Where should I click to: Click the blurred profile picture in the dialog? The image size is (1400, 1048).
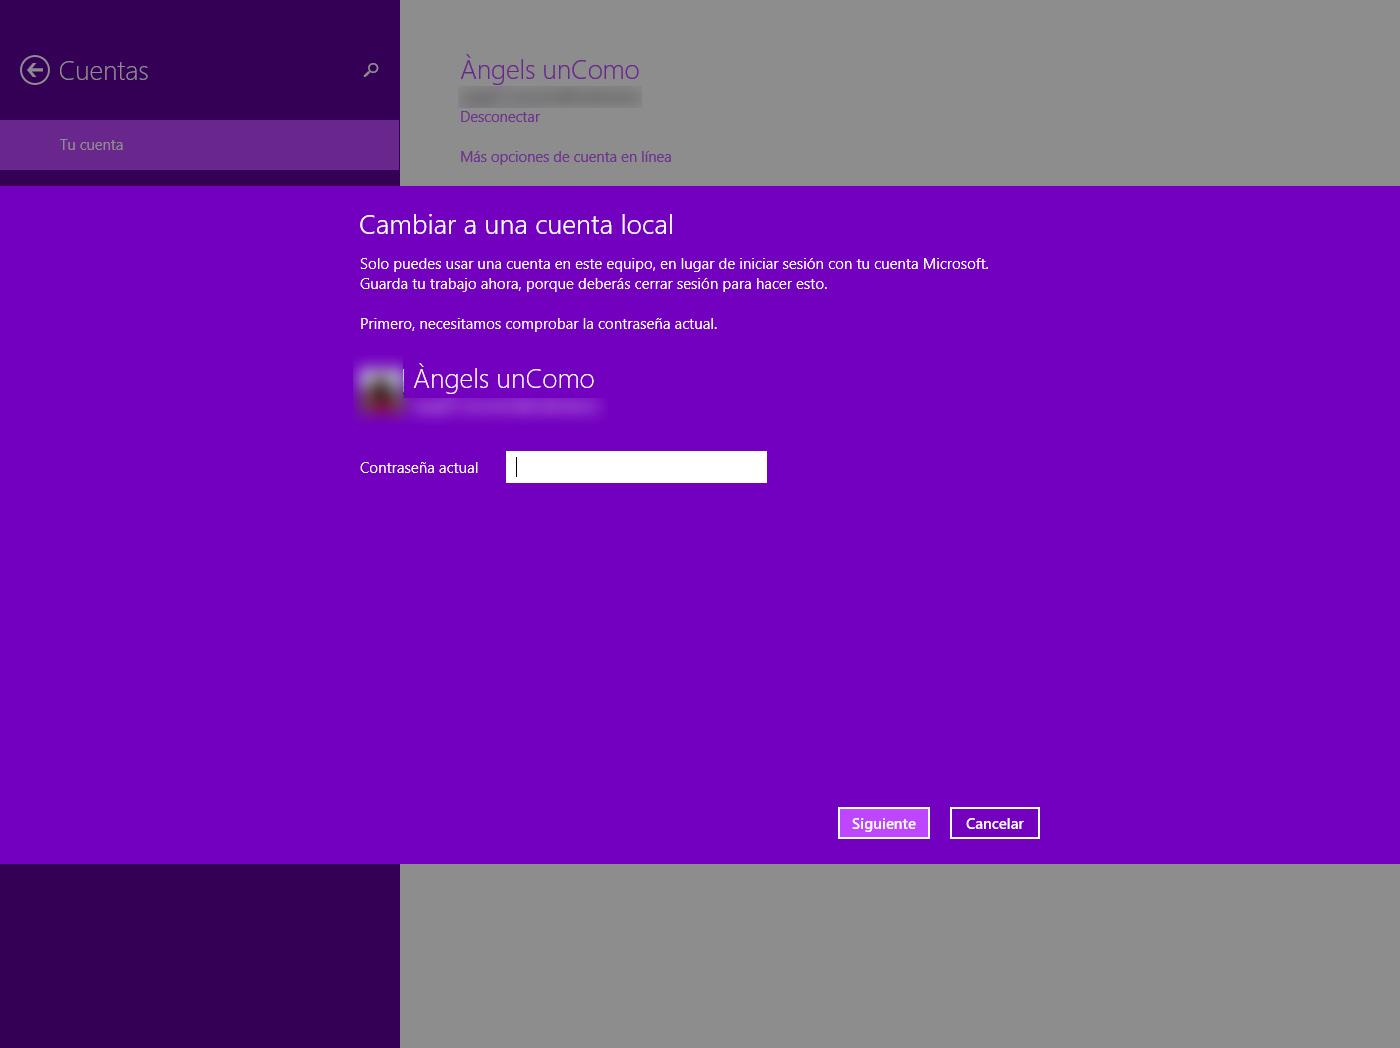point(380,388)
